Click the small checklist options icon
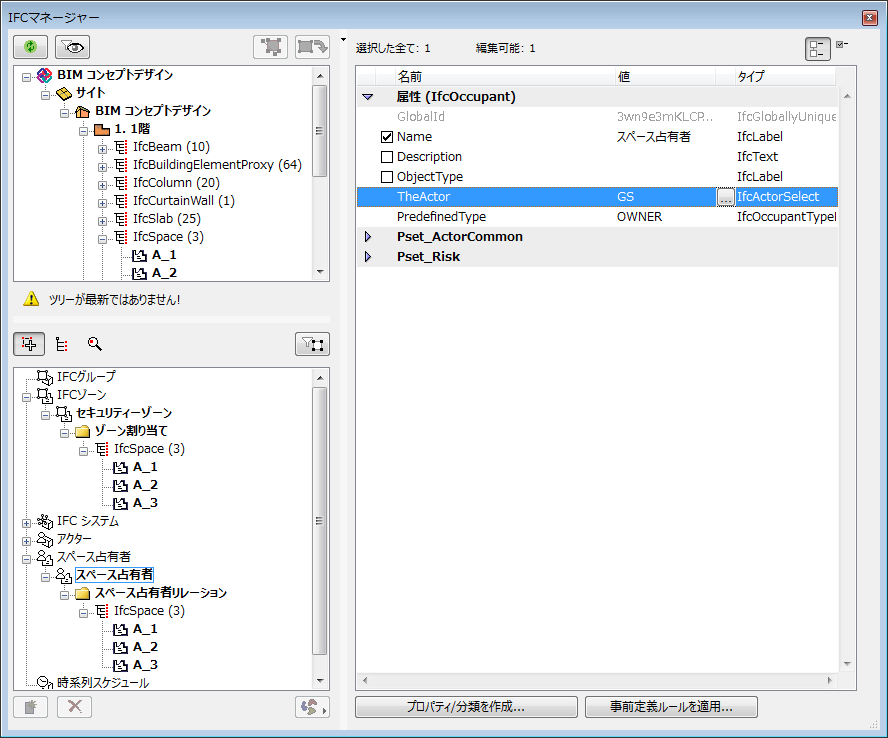This screenshot has width=888, height=738. [842, 44]
